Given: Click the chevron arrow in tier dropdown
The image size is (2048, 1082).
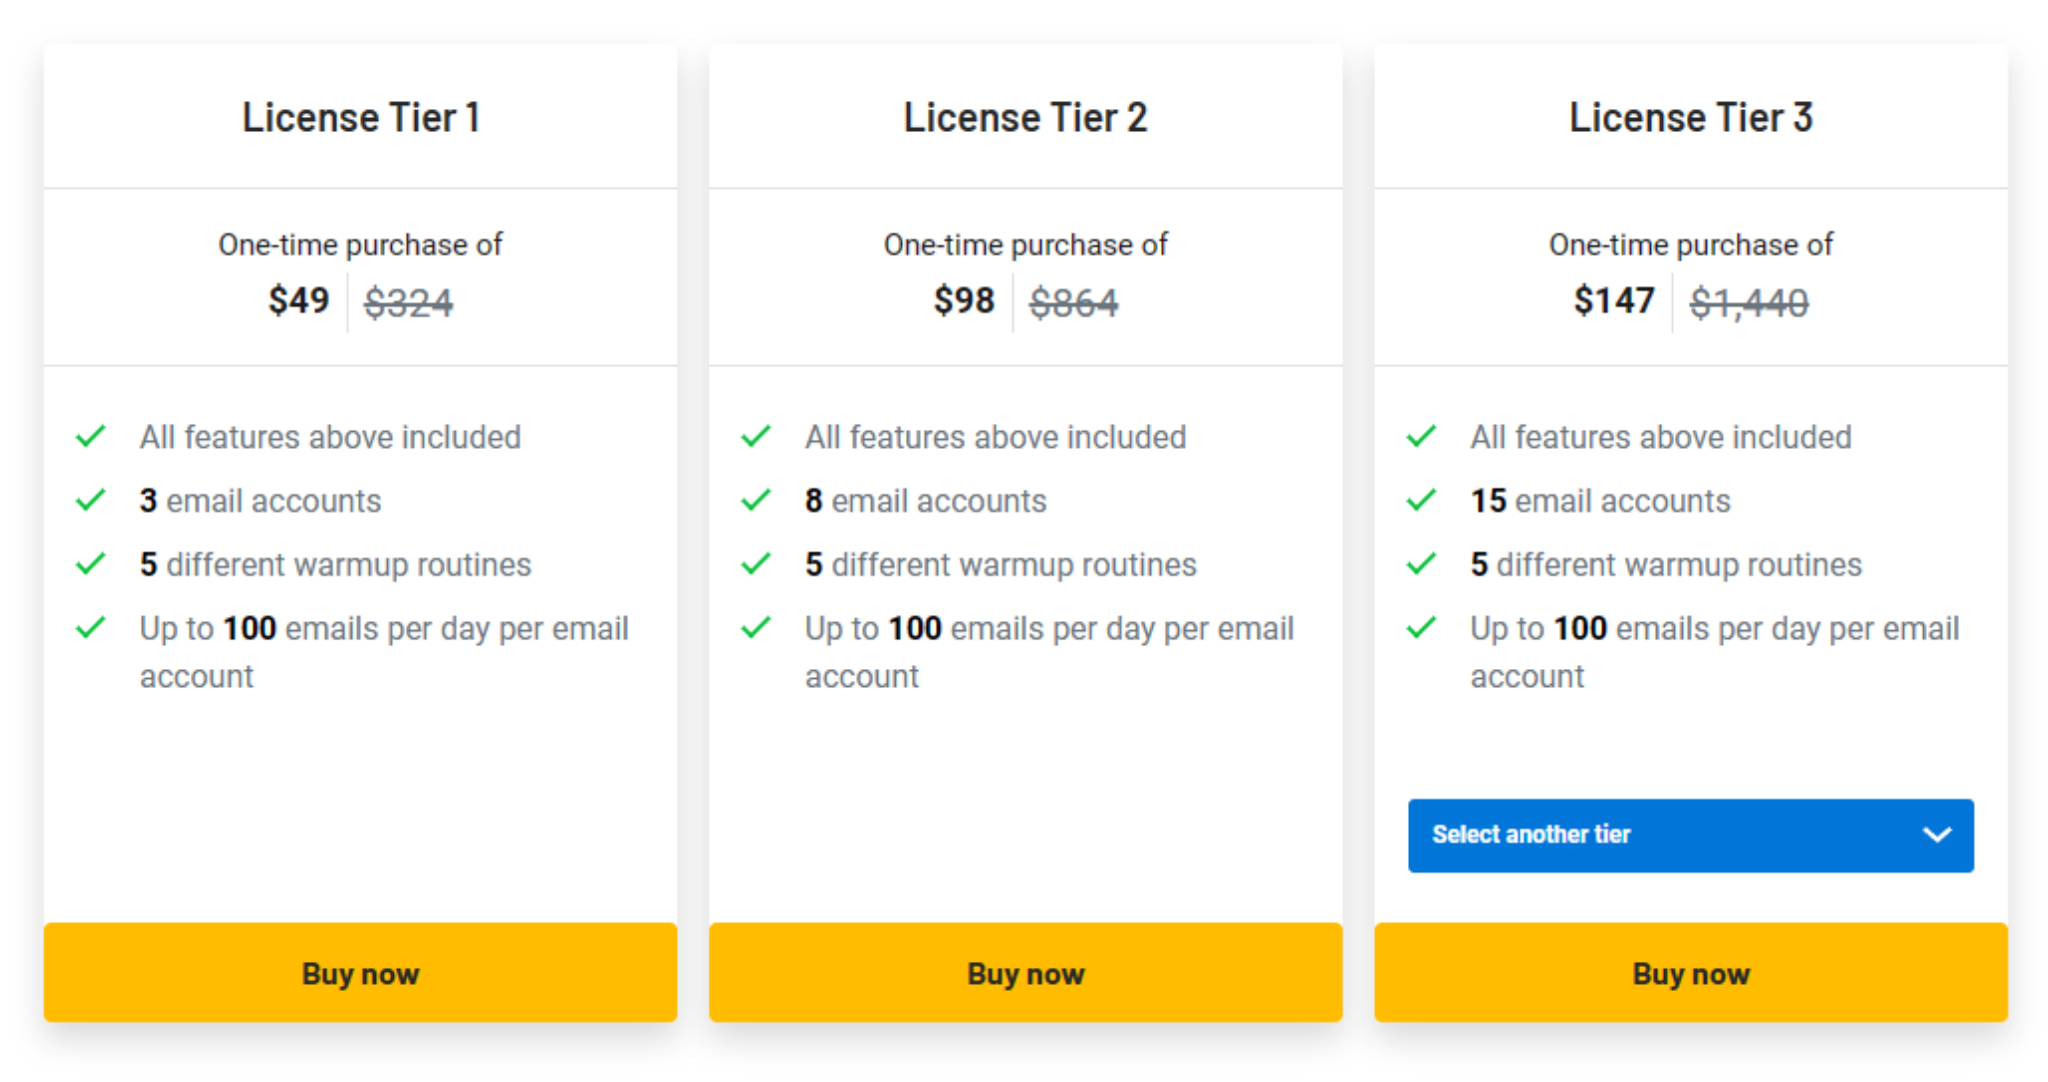Looking at the screenshot, I should coord(1937,835).
